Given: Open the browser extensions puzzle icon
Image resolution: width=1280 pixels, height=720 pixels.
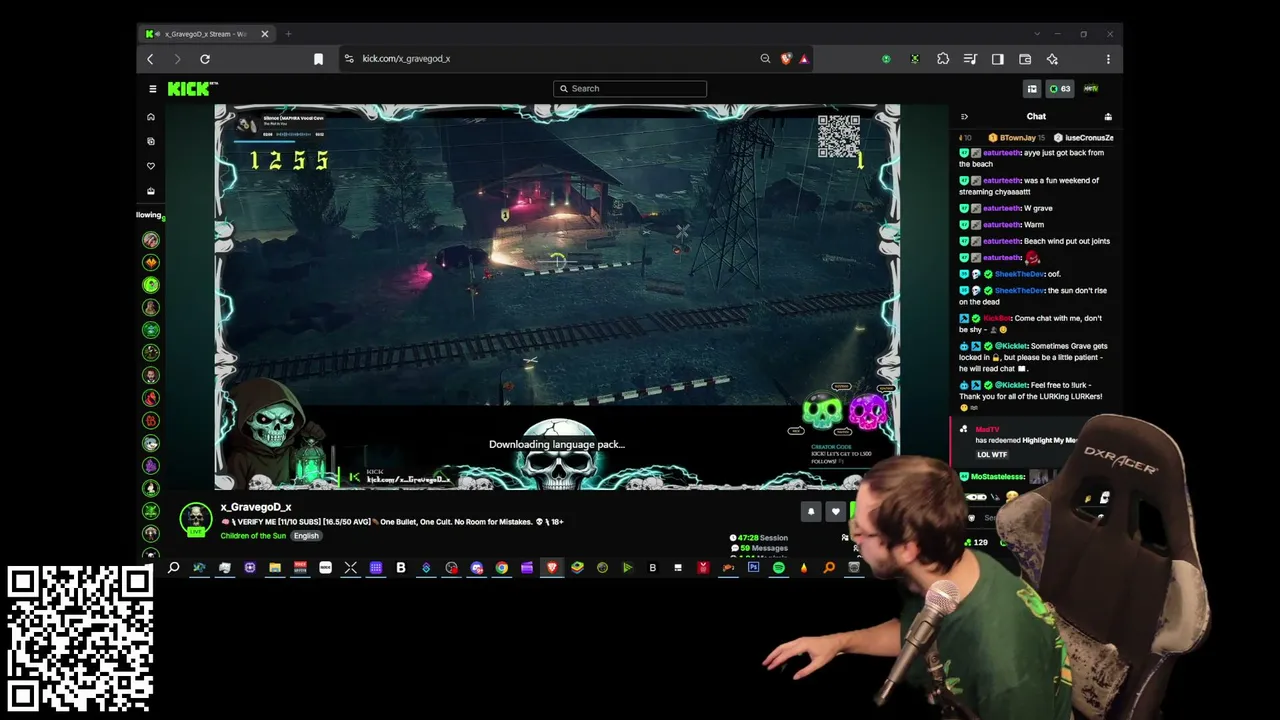Looking at the screenshot, I should point(943,59).
